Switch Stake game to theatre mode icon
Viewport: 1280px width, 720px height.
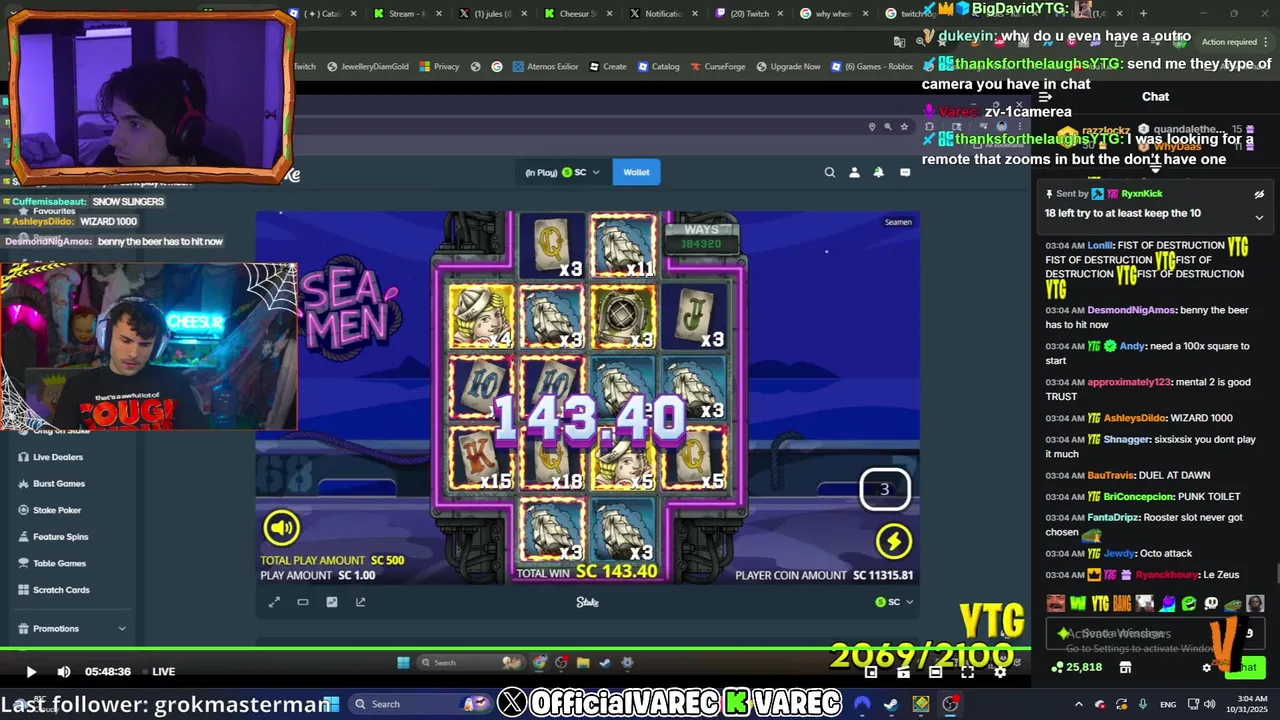click(303, 602)
